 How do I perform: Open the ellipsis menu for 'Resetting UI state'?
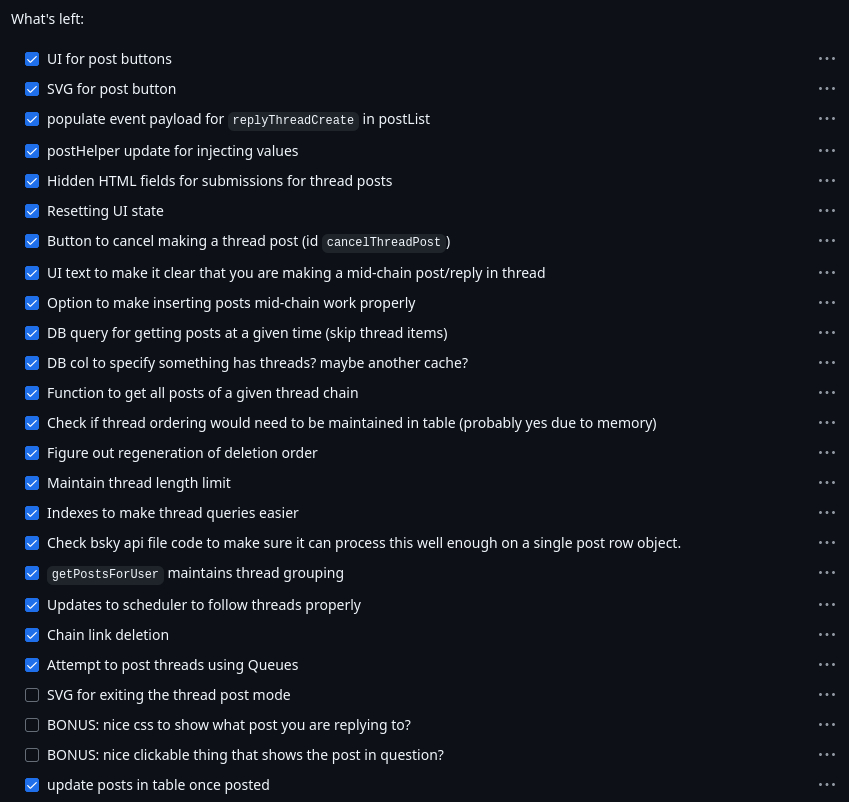(826, 211)
